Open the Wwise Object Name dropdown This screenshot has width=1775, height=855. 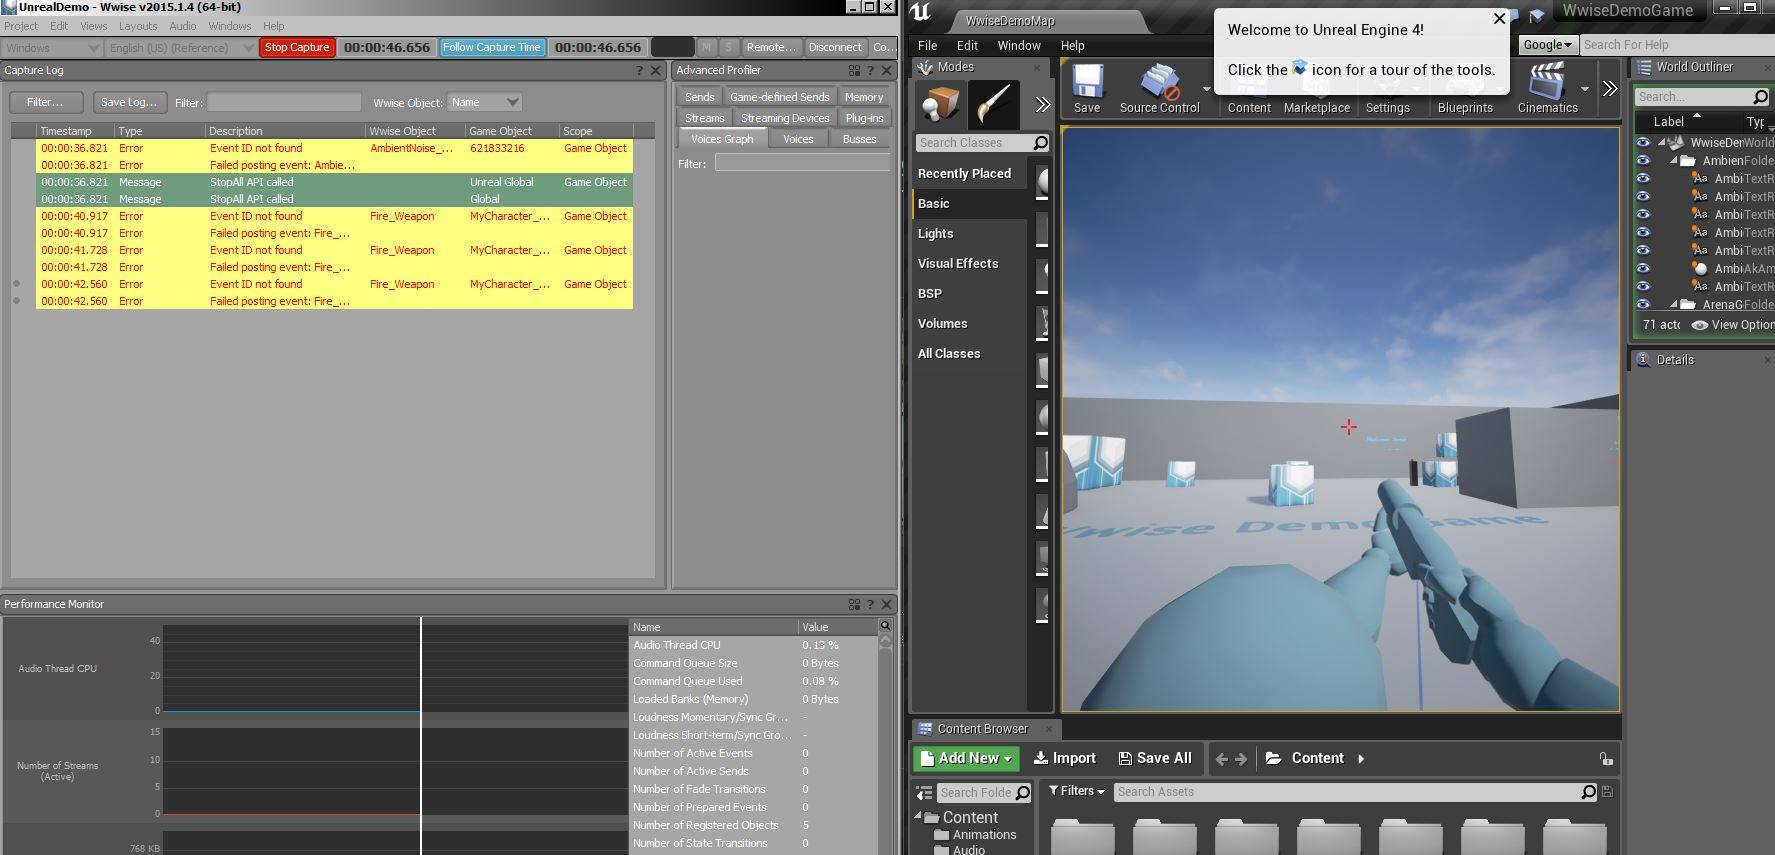485,102
